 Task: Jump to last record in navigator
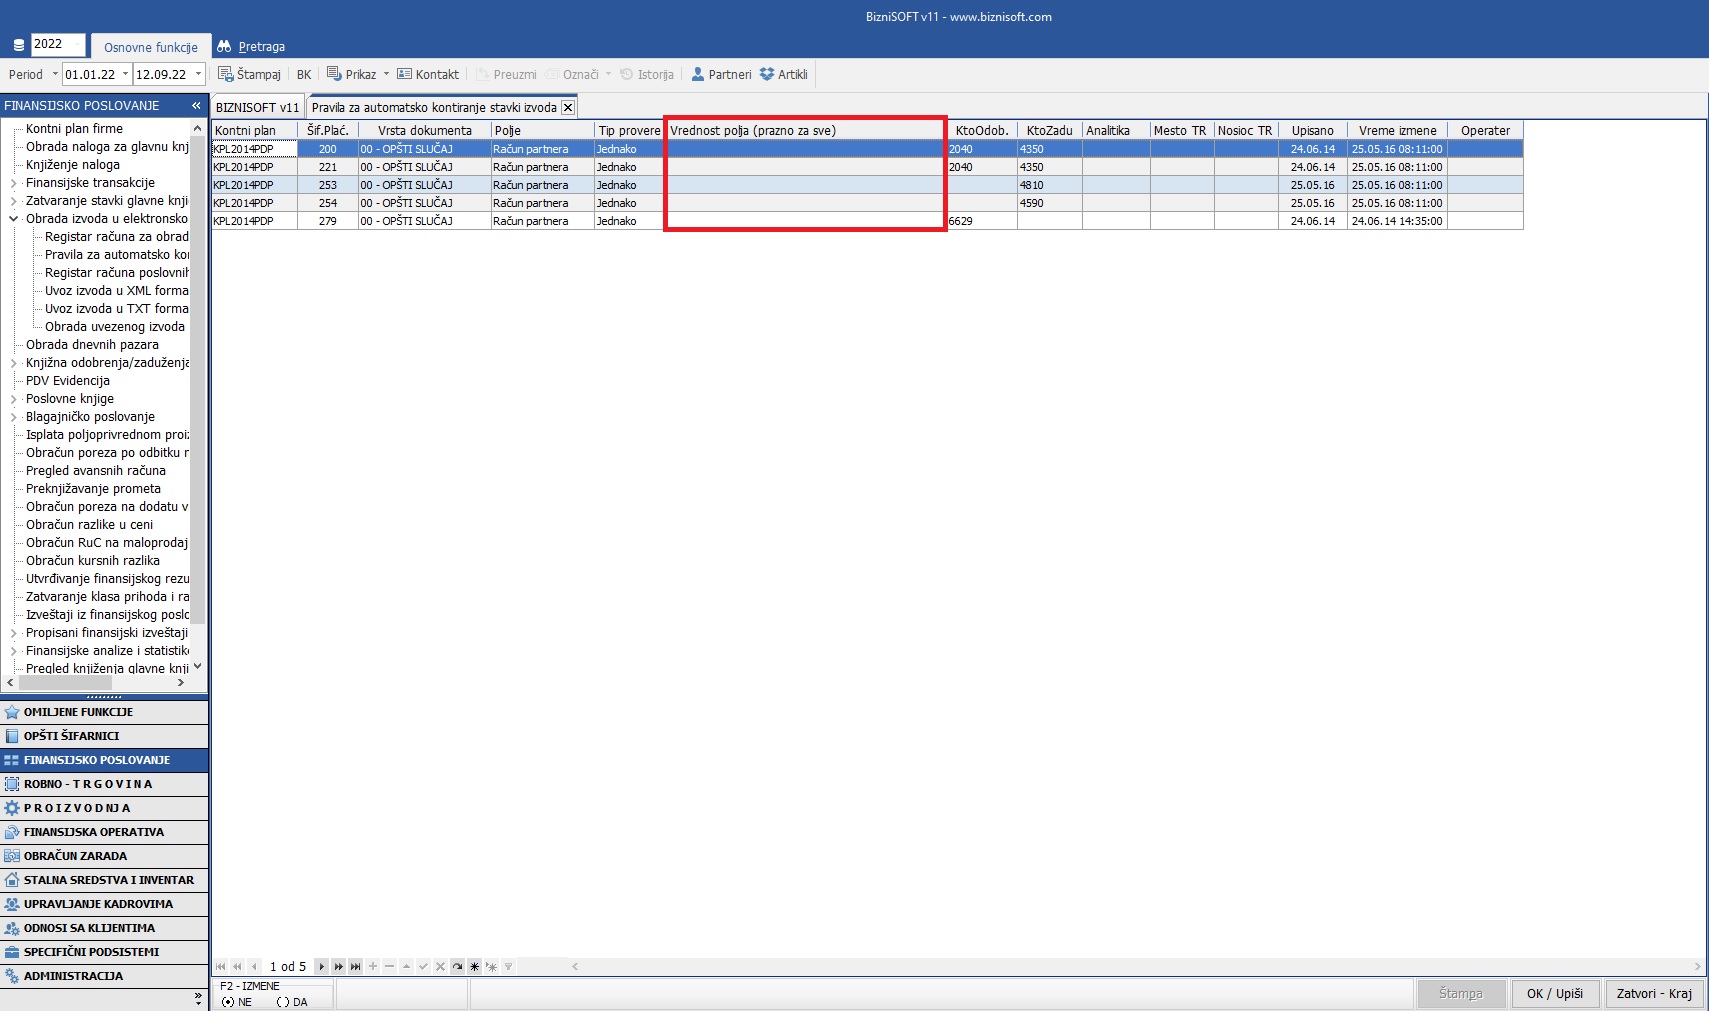(355, 966)
